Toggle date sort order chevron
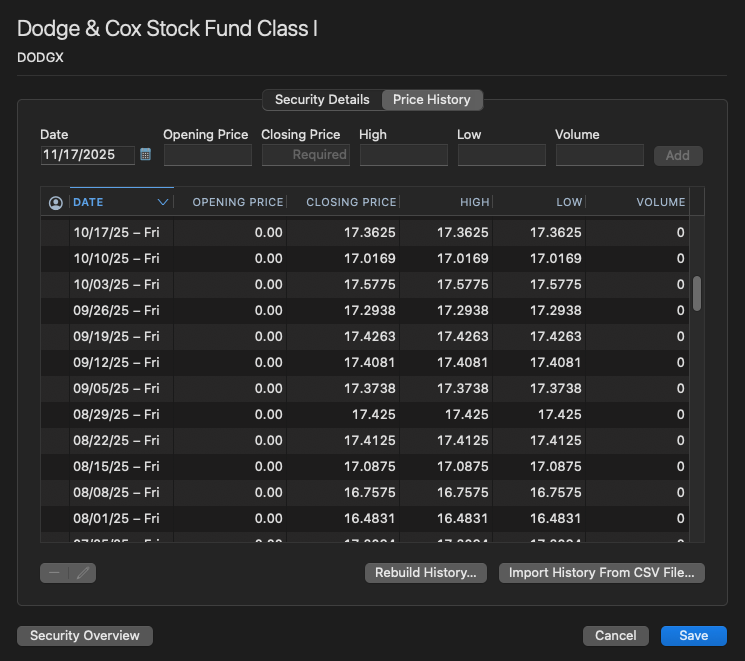The height and width of the screenshot is (661, 745). click(x=162, y=202)
